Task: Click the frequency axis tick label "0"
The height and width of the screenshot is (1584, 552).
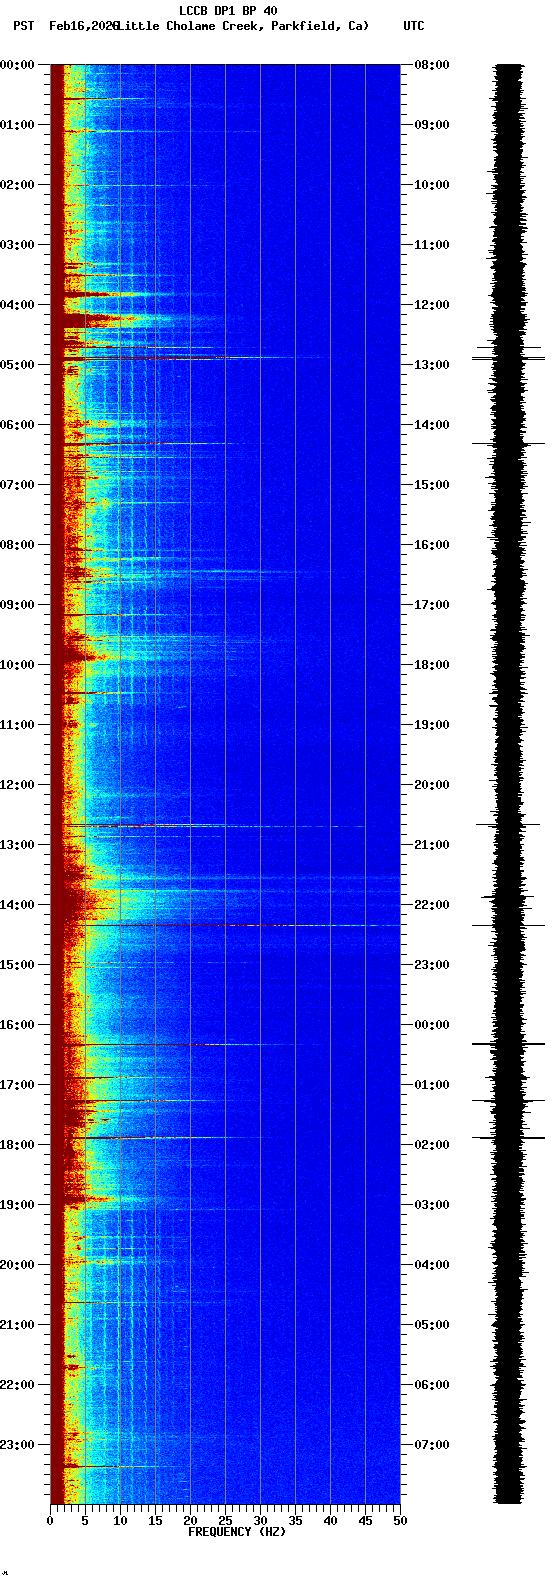Action: click(50, 1521)
